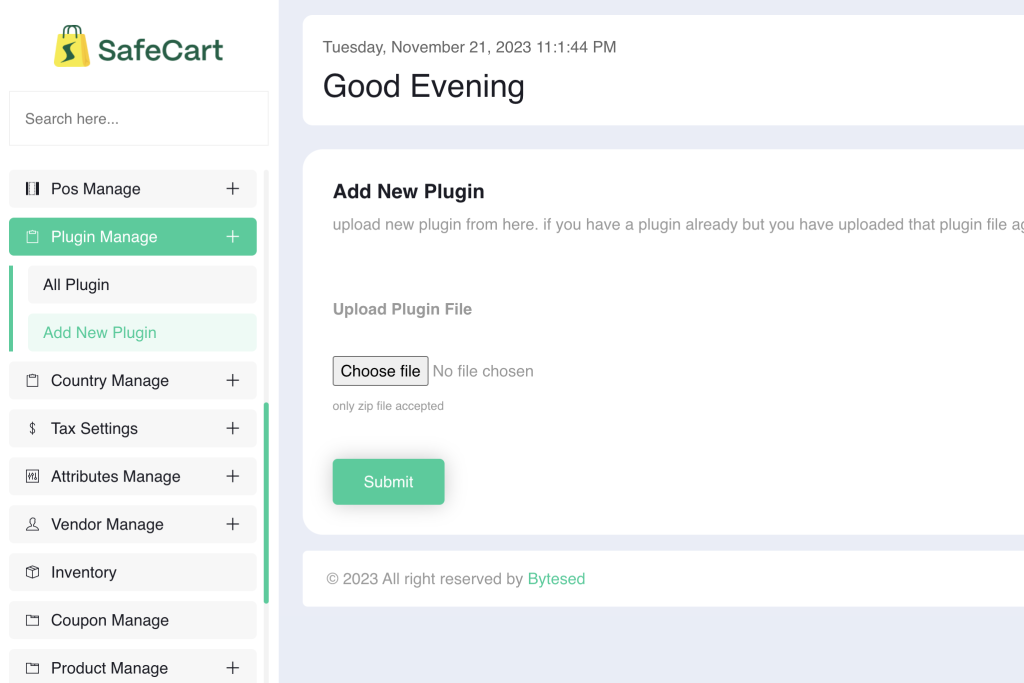This screenshot has width=1024, height=683.
Task: Click the Upload Plugin File label
Action: coord(402,309)
